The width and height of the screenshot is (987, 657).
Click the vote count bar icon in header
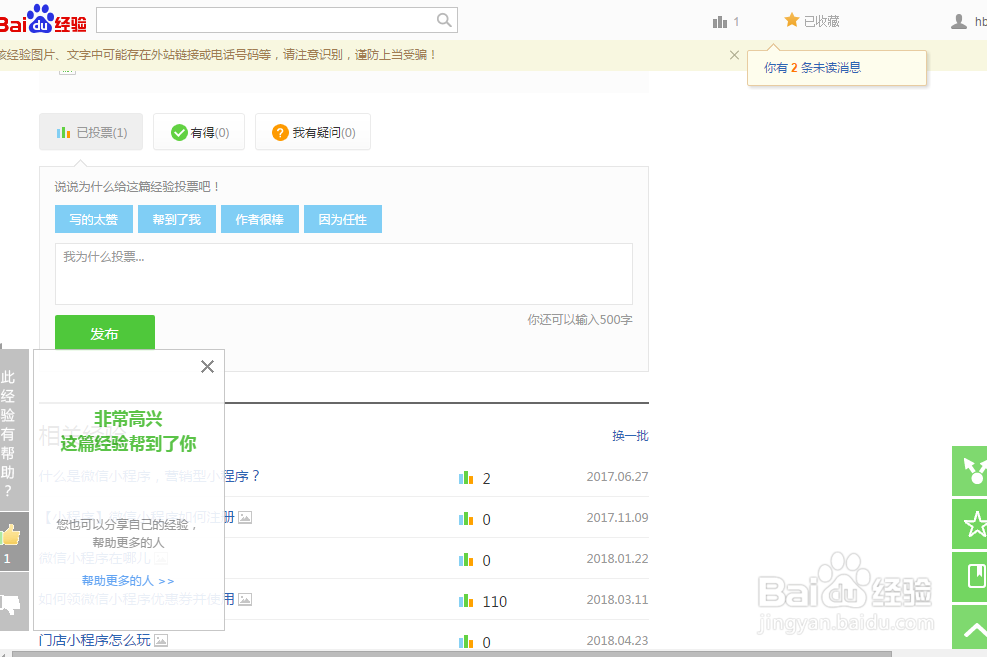[720, 22]
